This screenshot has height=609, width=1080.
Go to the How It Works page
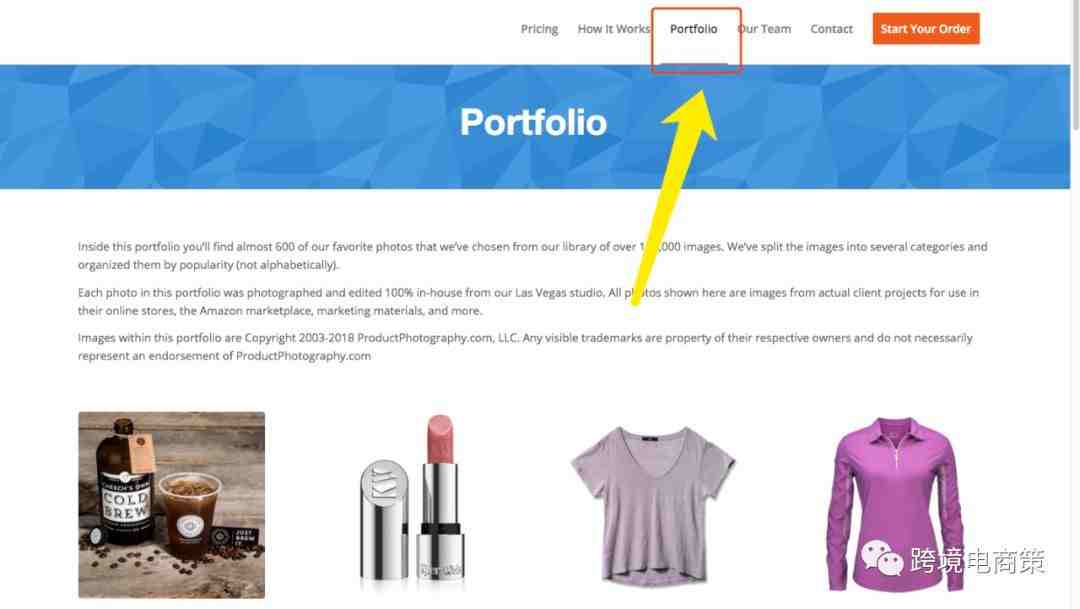(613, 29)
